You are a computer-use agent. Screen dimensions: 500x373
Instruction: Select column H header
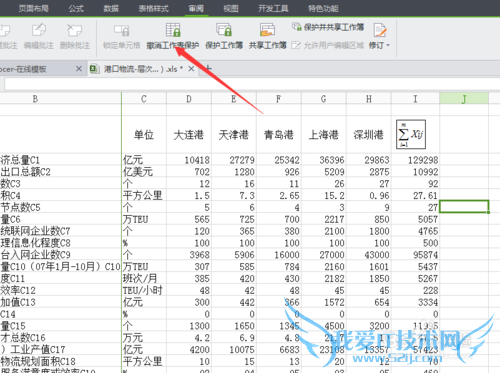[x=369, y=99]
